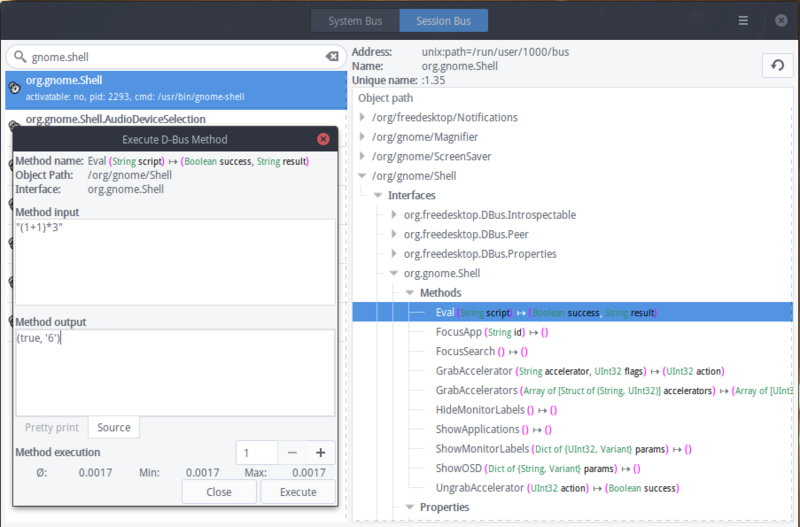This screenshot has width=800, height=527.
Task: Click in the Method output text area
Action: 176,372
